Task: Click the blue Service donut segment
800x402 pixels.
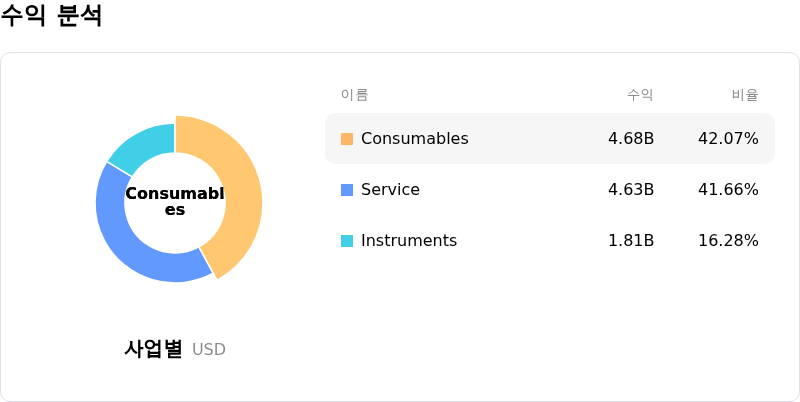Action: [130, 238]
